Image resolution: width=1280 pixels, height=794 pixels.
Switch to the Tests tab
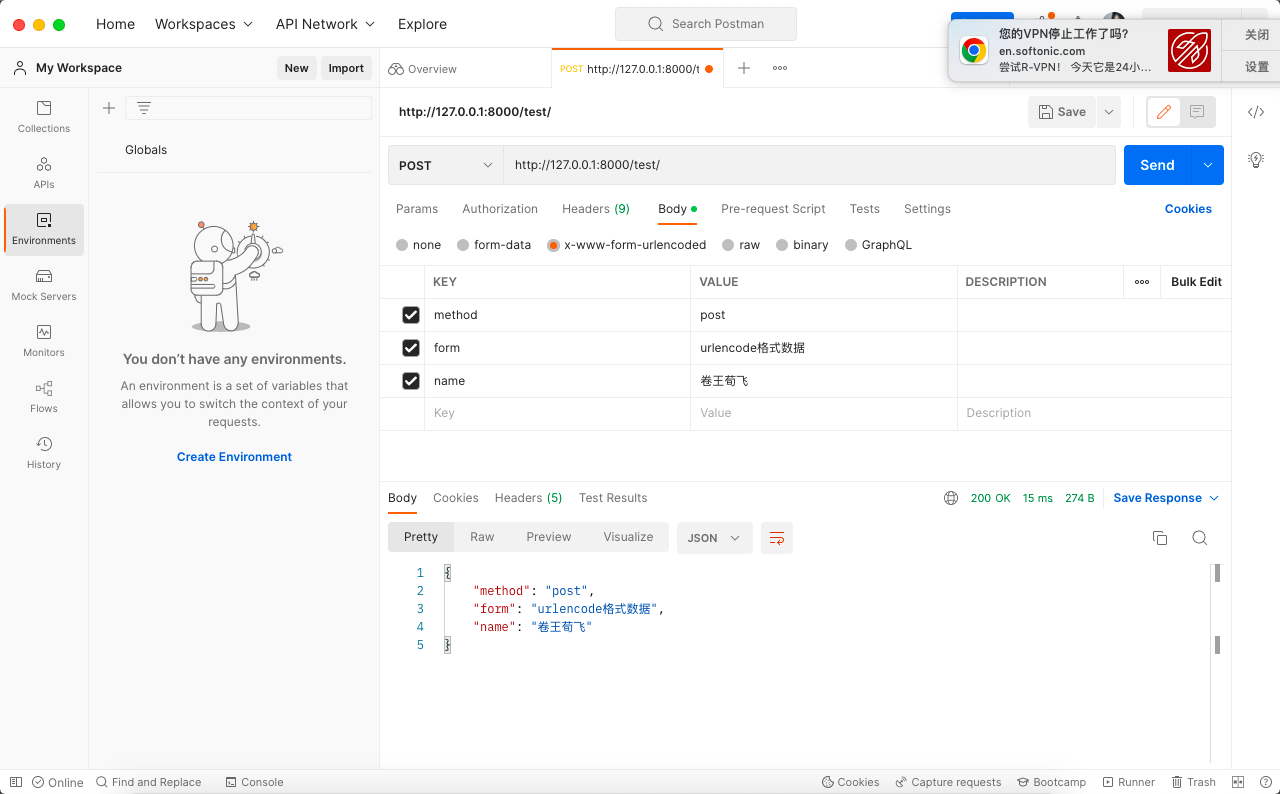pos(865,209)
